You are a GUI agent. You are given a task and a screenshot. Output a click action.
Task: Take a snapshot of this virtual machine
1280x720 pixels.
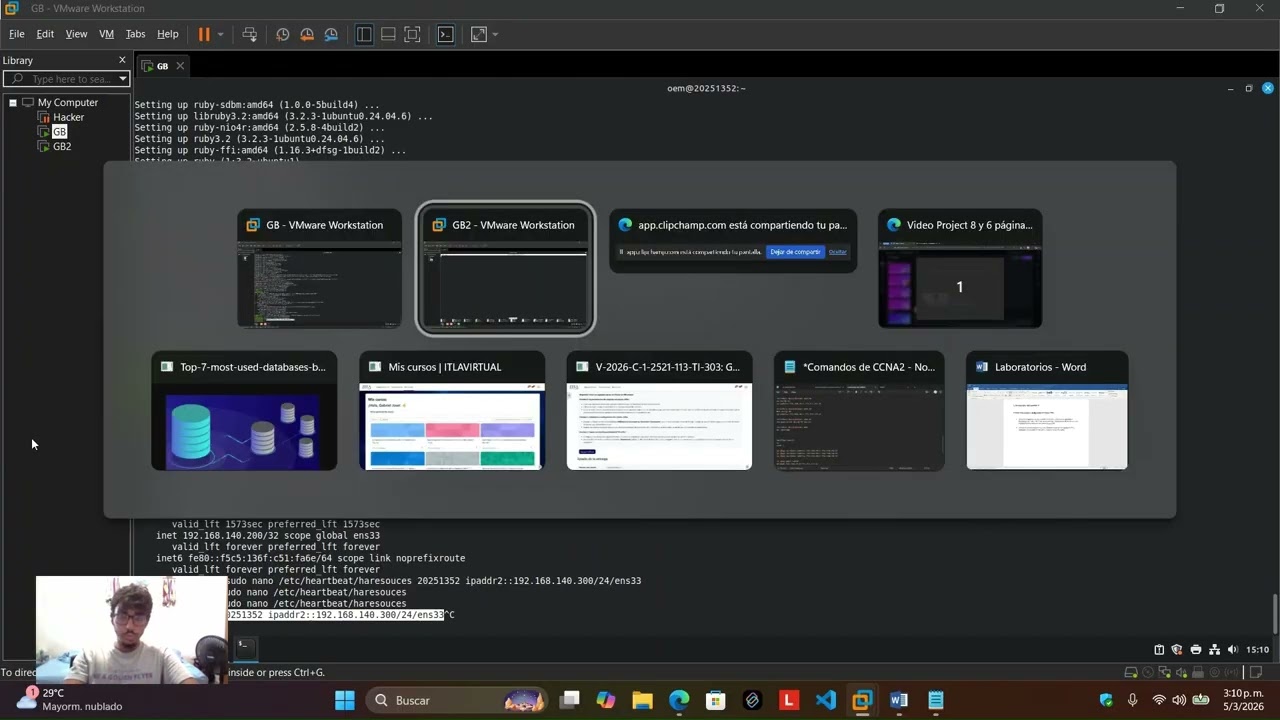pyautogui.click(x=283, y=34)
